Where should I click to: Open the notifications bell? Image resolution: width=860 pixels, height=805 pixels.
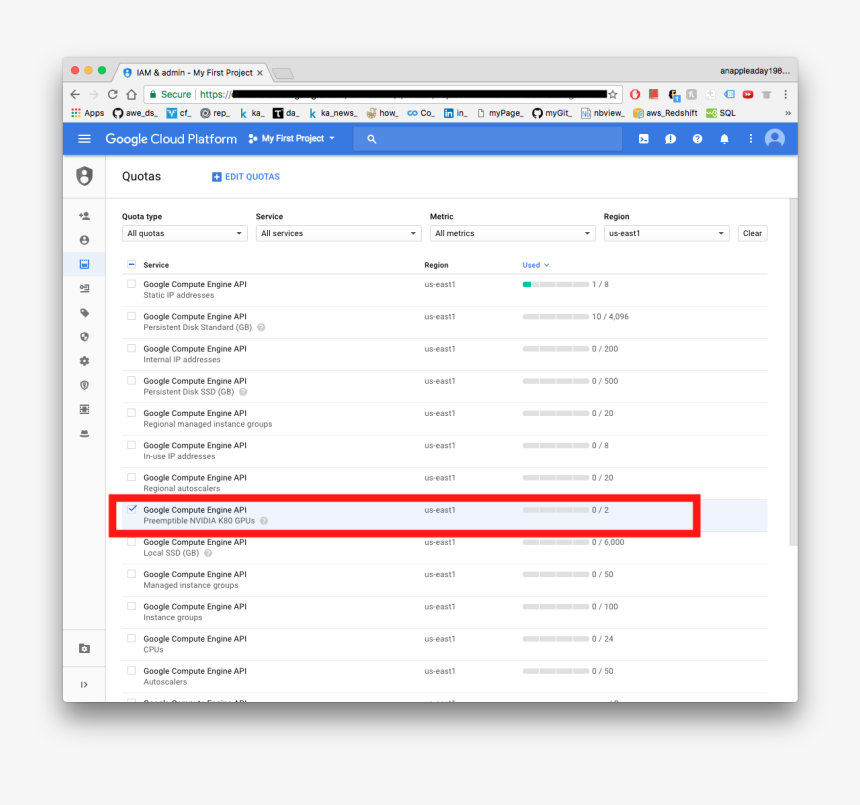724,139
